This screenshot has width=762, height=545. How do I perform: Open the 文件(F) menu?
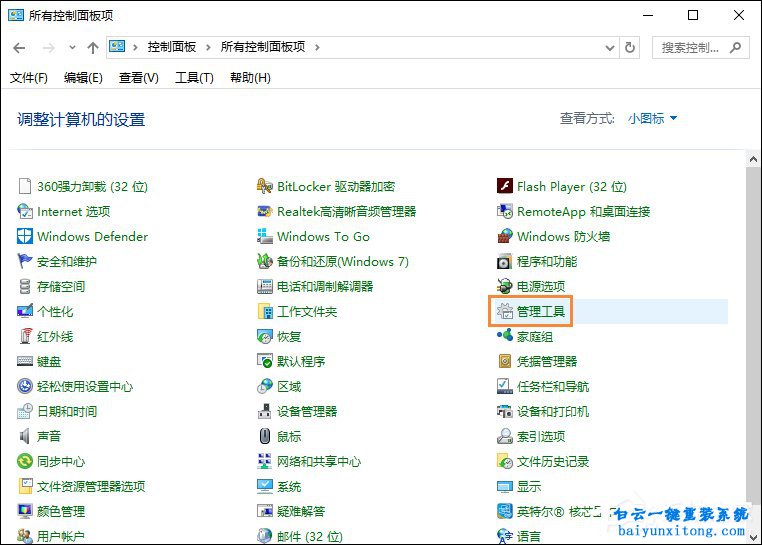pos(29,78)
